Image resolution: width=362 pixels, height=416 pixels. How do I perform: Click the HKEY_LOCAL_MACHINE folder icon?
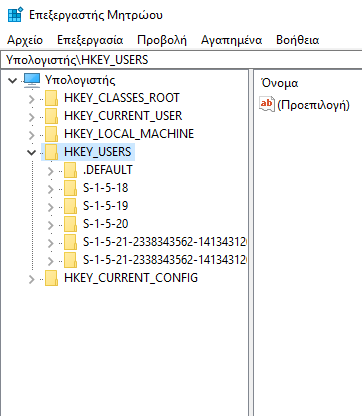pos(52,134)
